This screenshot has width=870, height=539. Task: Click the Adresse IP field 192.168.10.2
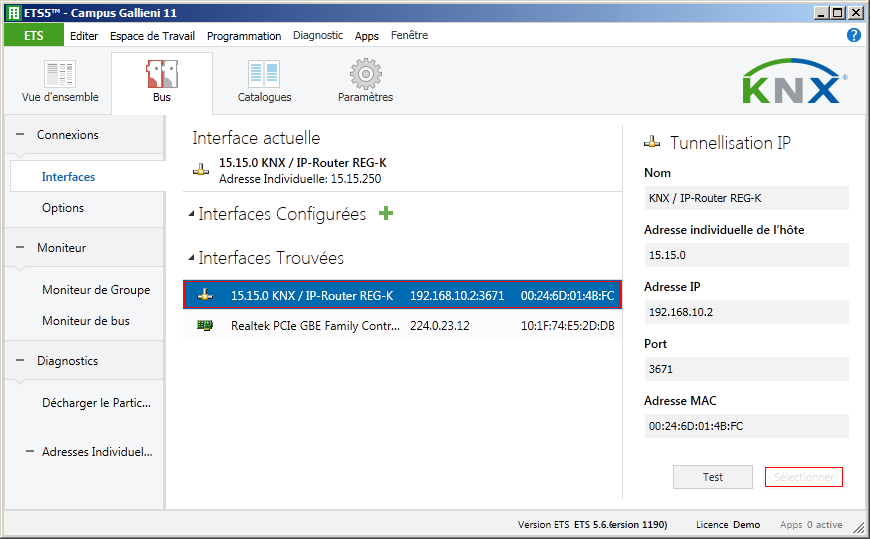click(x=746, y=312)
